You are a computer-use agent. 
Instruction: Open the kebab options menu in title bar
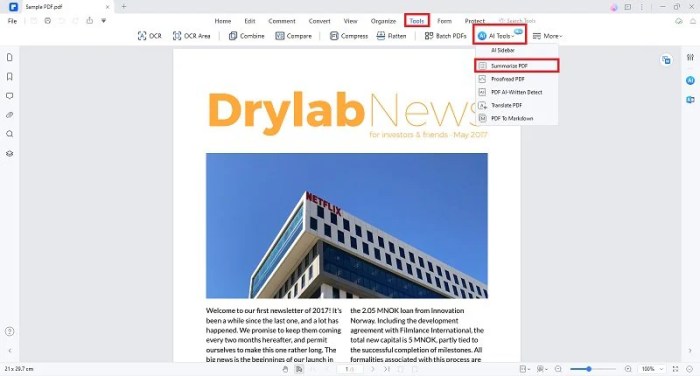tap(642, 7)
